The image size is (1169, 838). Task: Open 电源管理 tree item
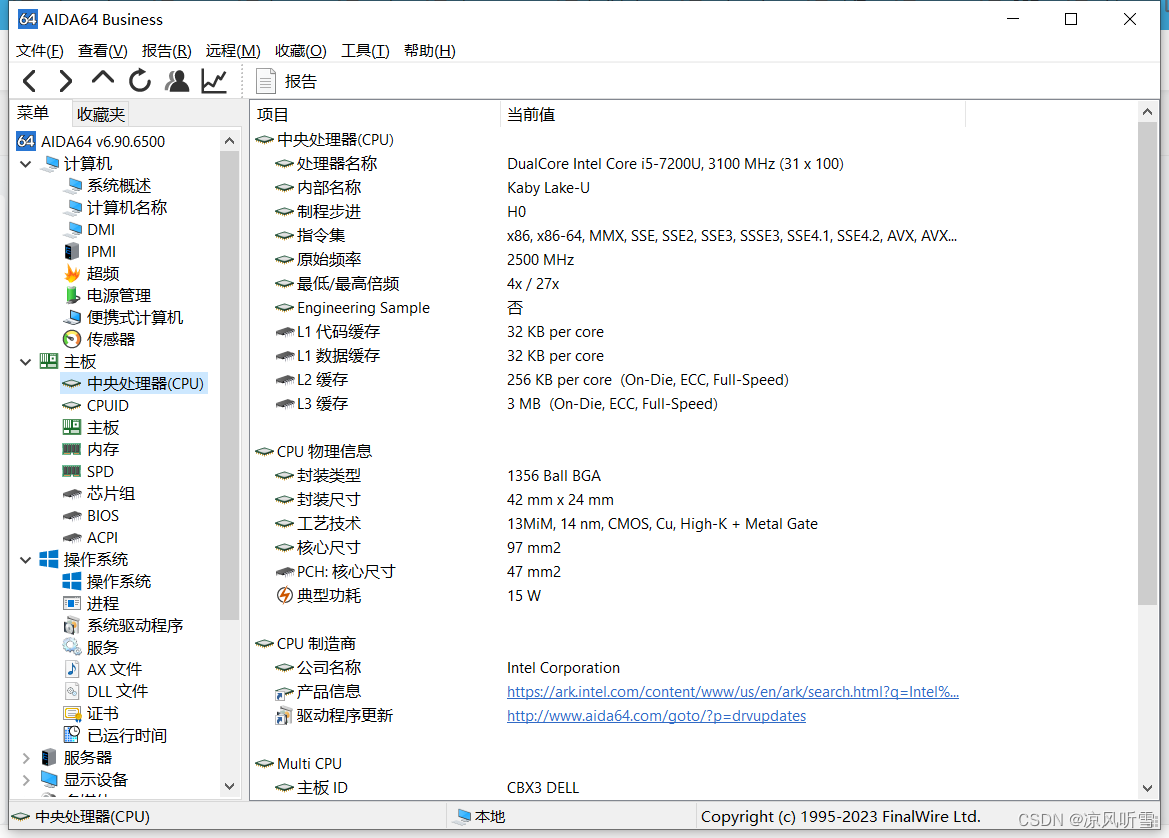107,295
